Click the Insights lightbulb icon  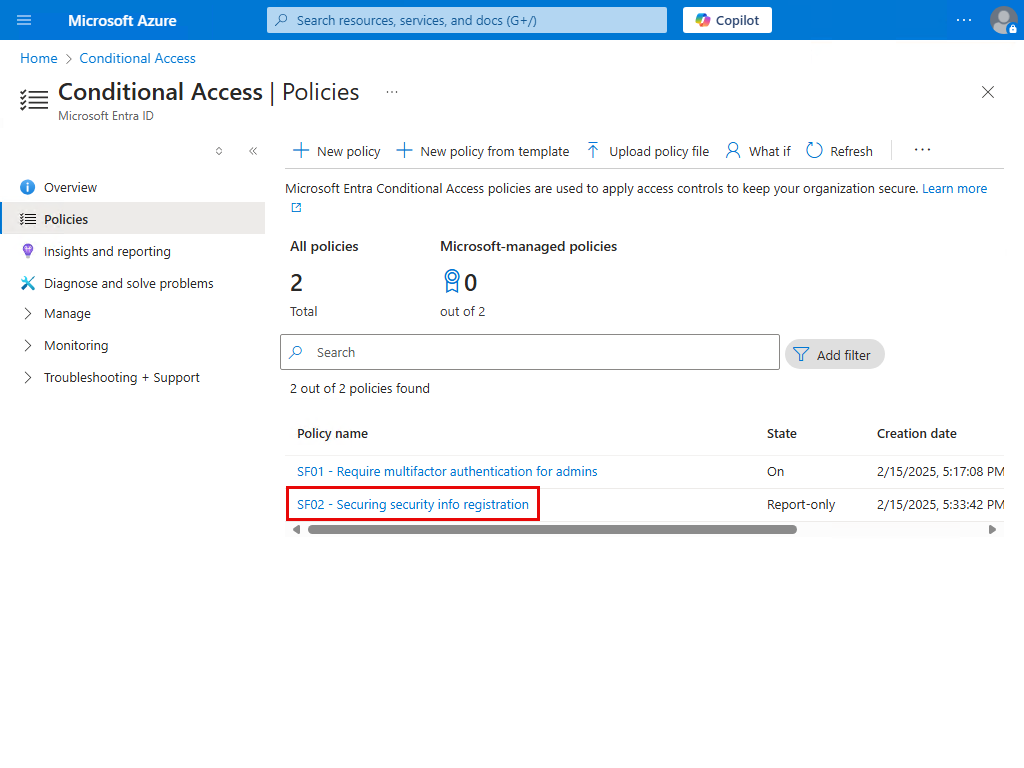coord(27,251)
